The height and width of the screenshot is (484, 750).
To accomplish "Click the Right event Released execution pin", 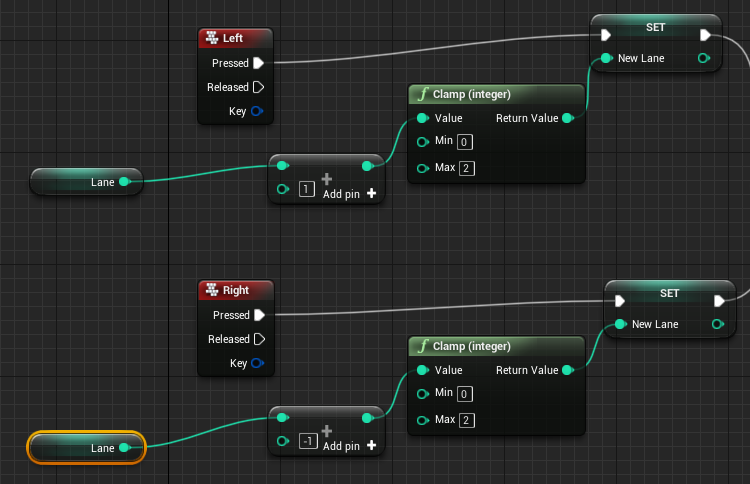I will point(258,339).
